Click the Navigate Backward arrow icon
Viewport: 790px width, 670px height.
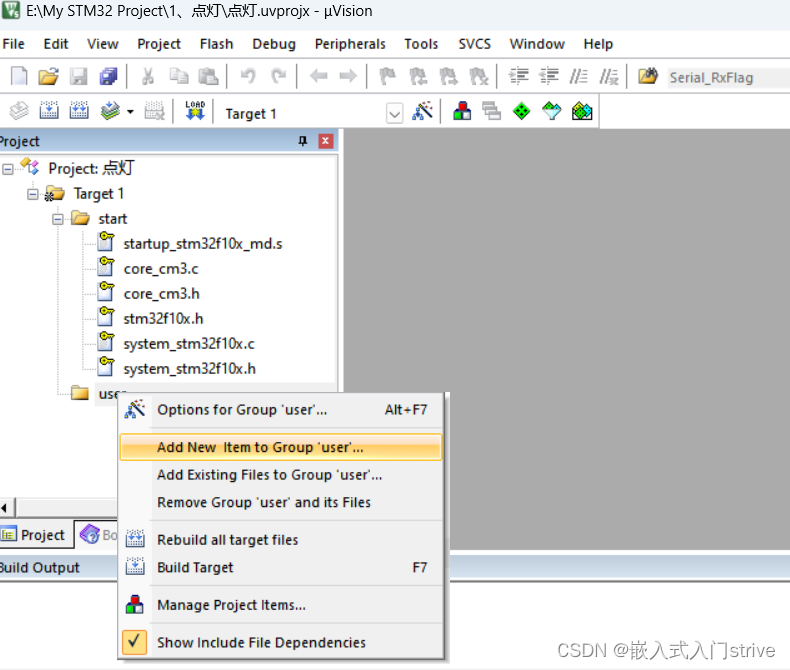[x=318, y=77]
